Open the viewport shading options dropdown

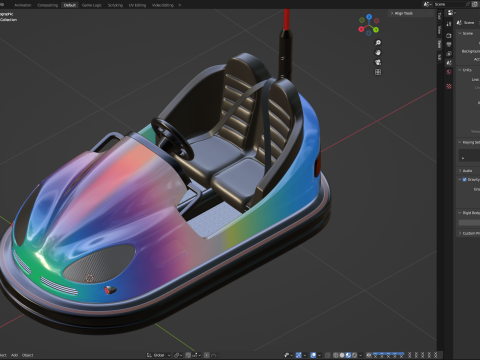(x=361, y=355)
